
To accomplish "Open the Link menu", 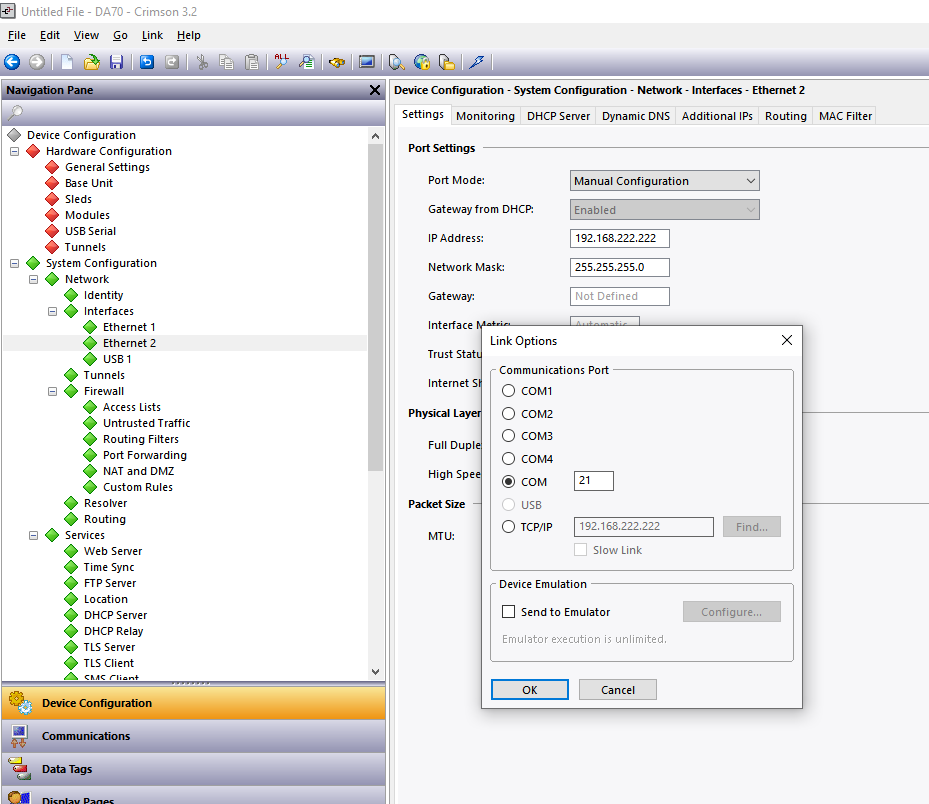I will click(152, 36).
